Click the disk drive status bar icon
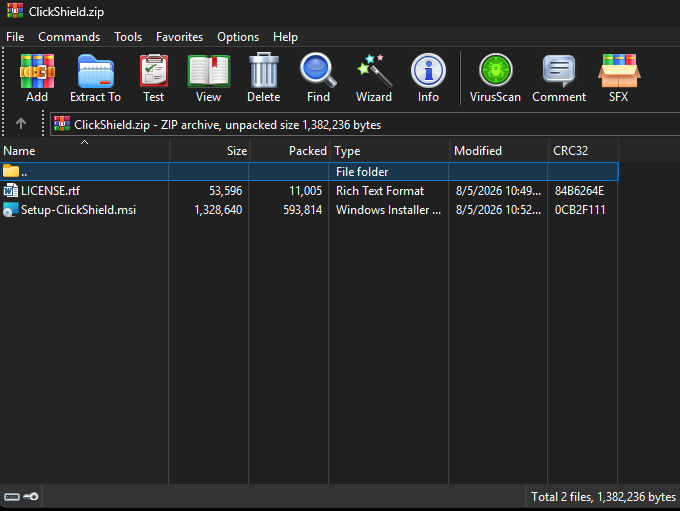The height and width of the screenshot is (511, 680). tap(12, 497)
